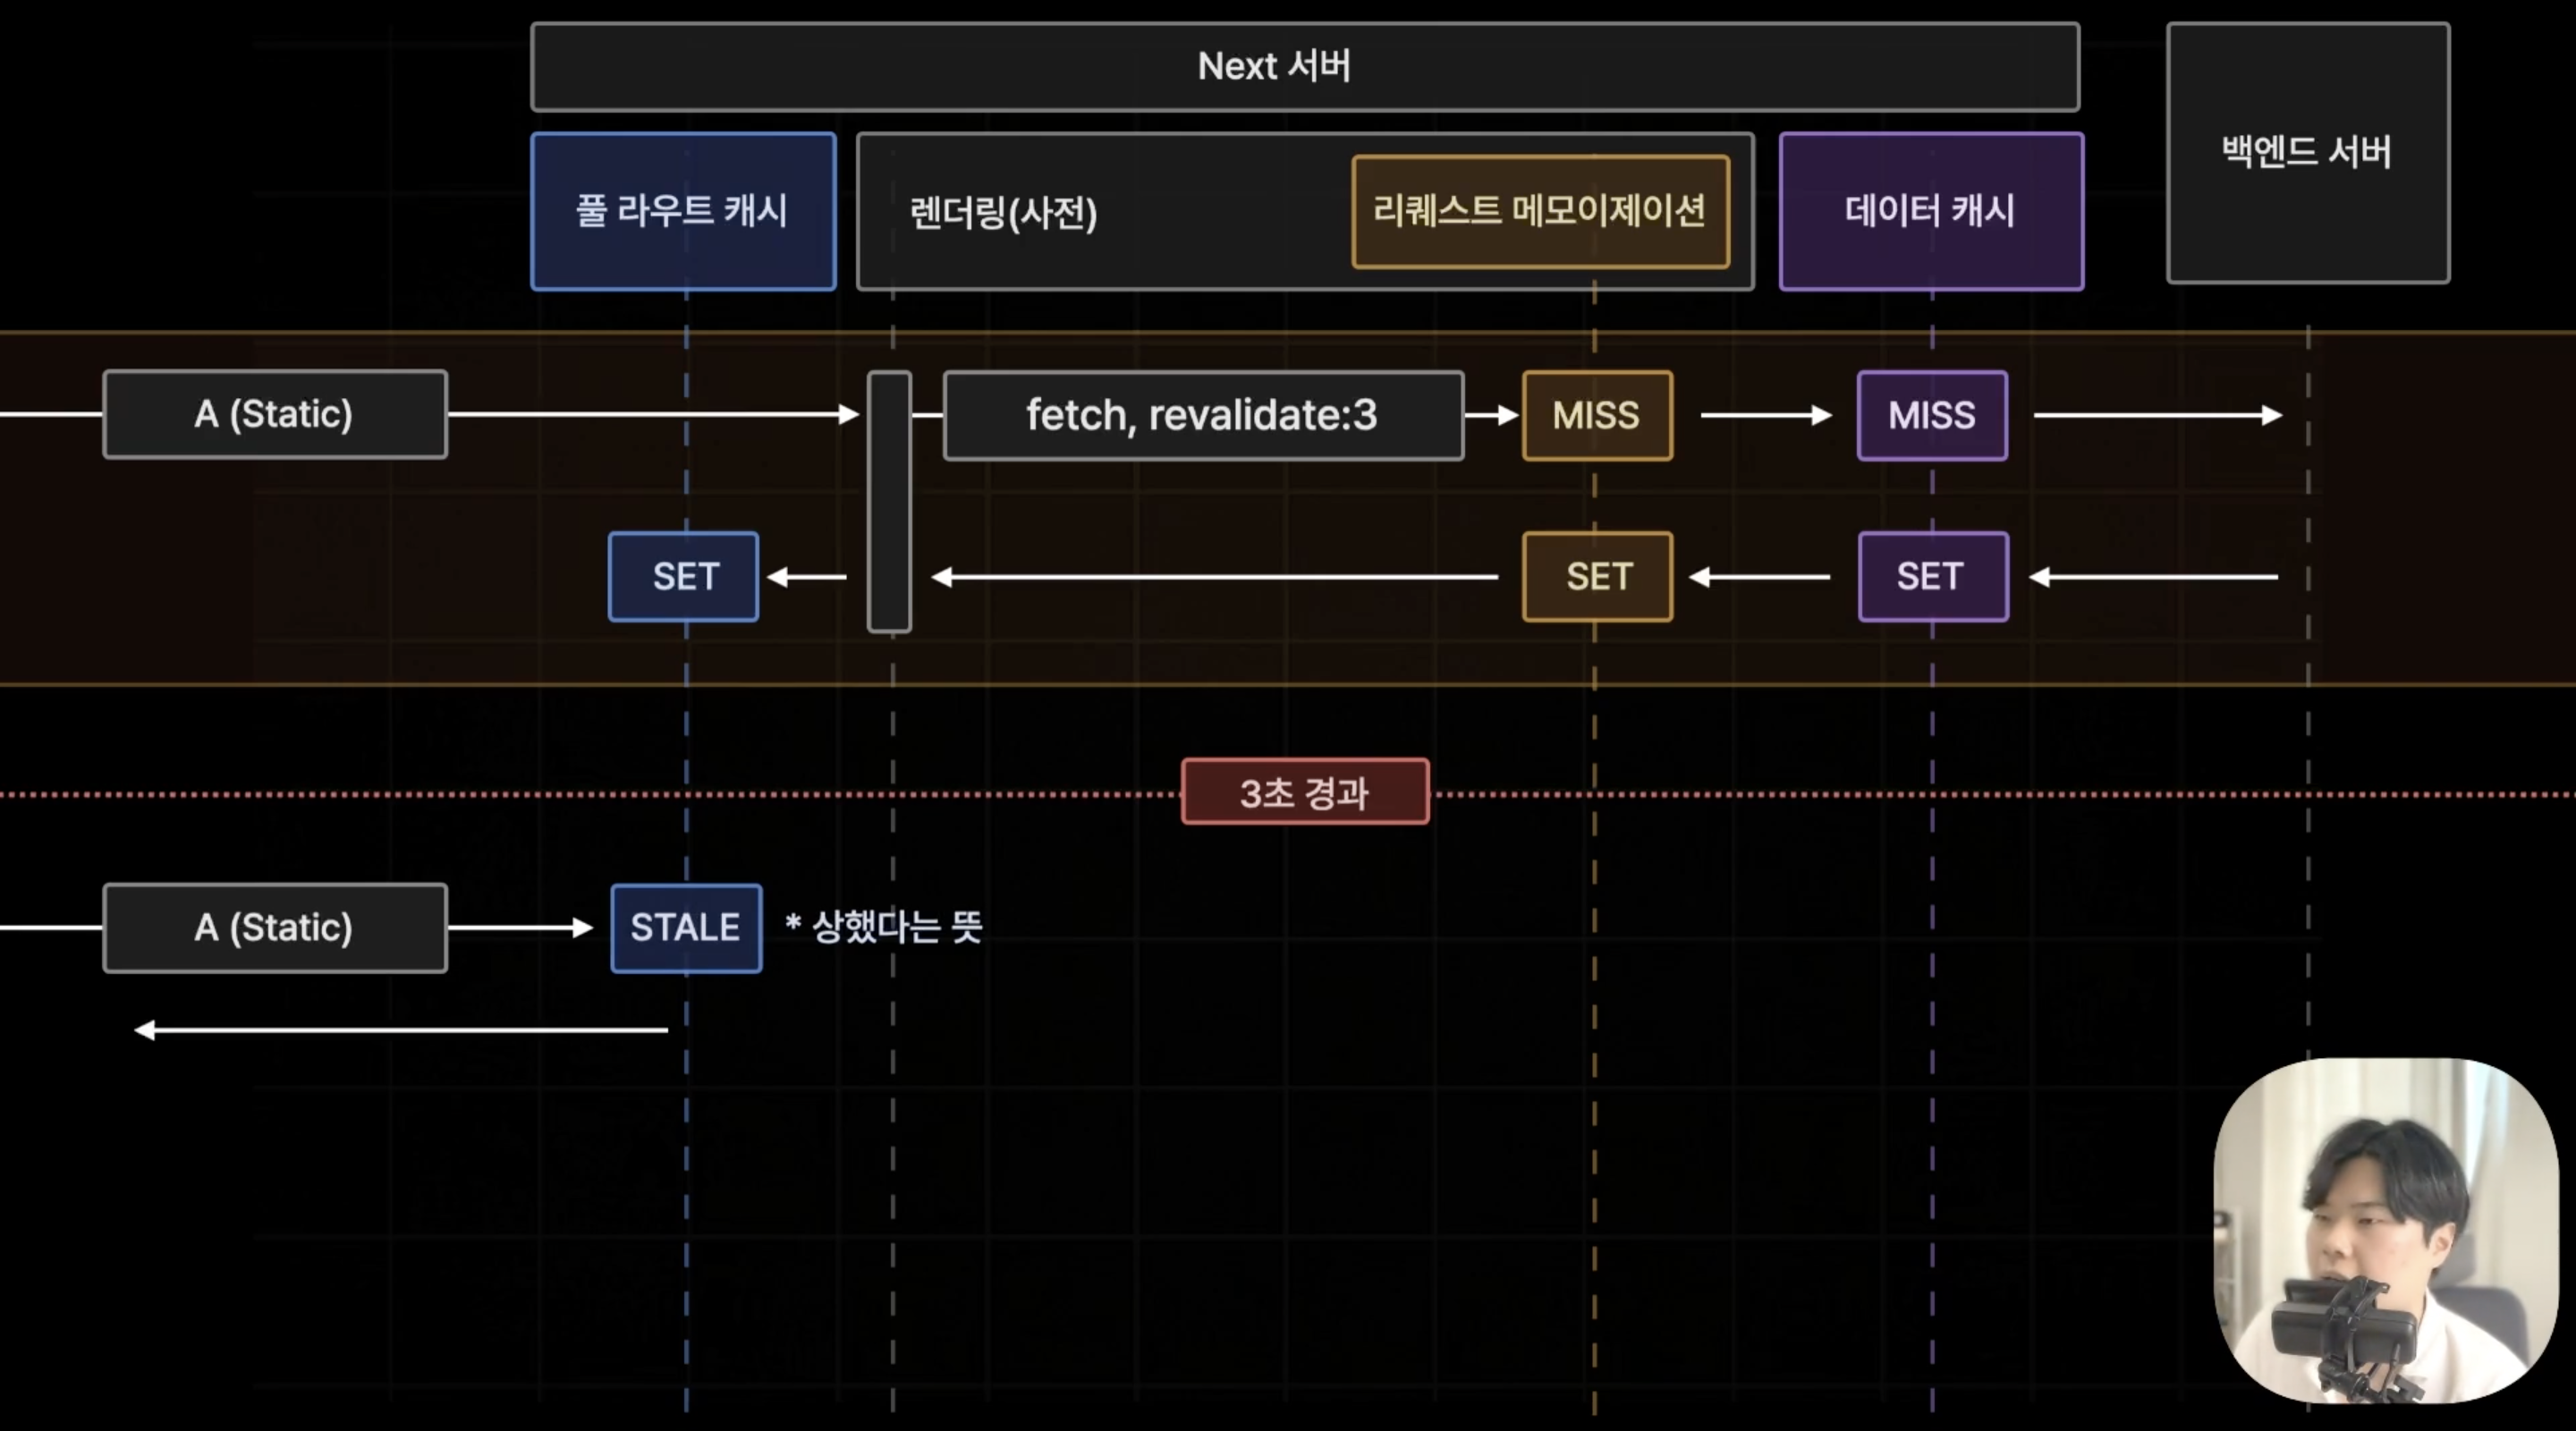This screenshot has height=1431, width=2576.
Task: Click the lower A (Static) request box
Action: [x=275, y=928]
